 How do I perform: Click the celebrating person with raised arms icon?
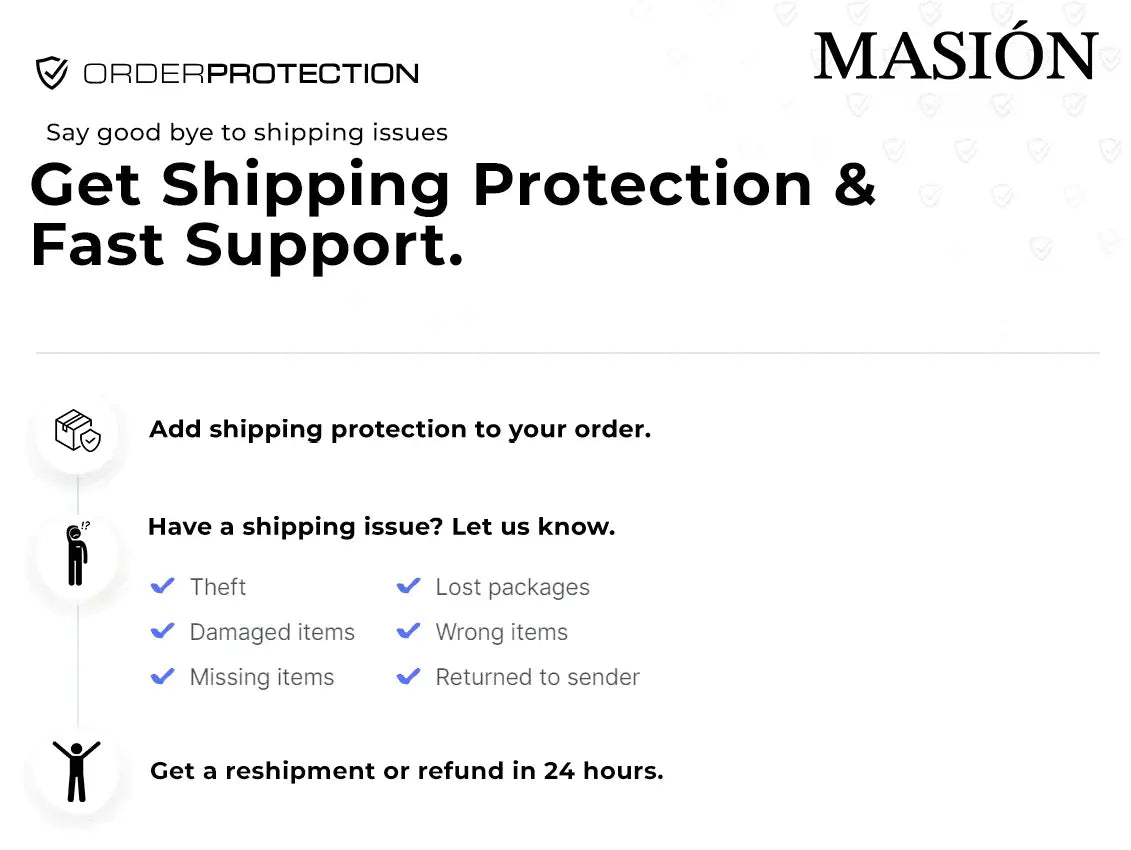[77, 770]
